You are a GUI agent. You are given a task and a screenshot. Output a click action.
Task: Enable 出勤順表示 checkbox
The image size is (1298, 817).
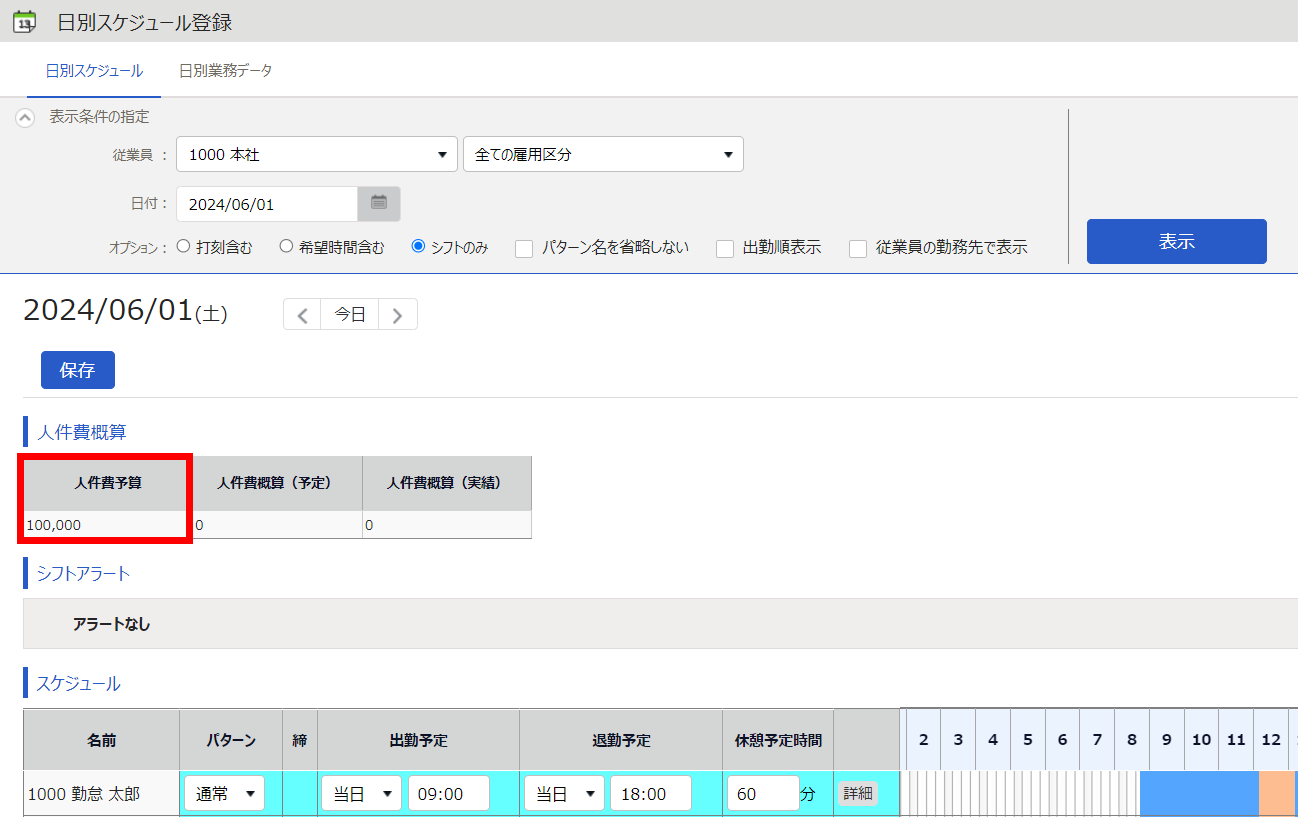725,249
